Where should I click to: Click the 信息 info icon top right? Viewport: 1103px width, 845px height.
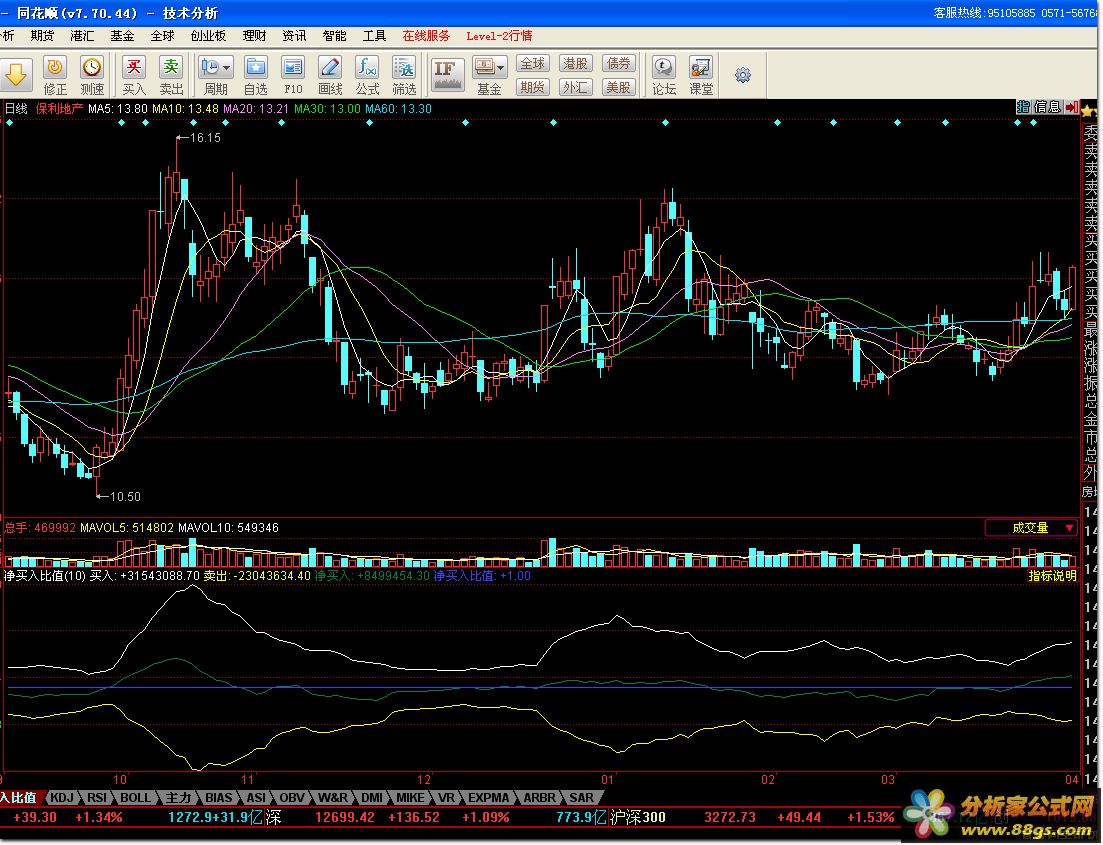point(1047,107)
